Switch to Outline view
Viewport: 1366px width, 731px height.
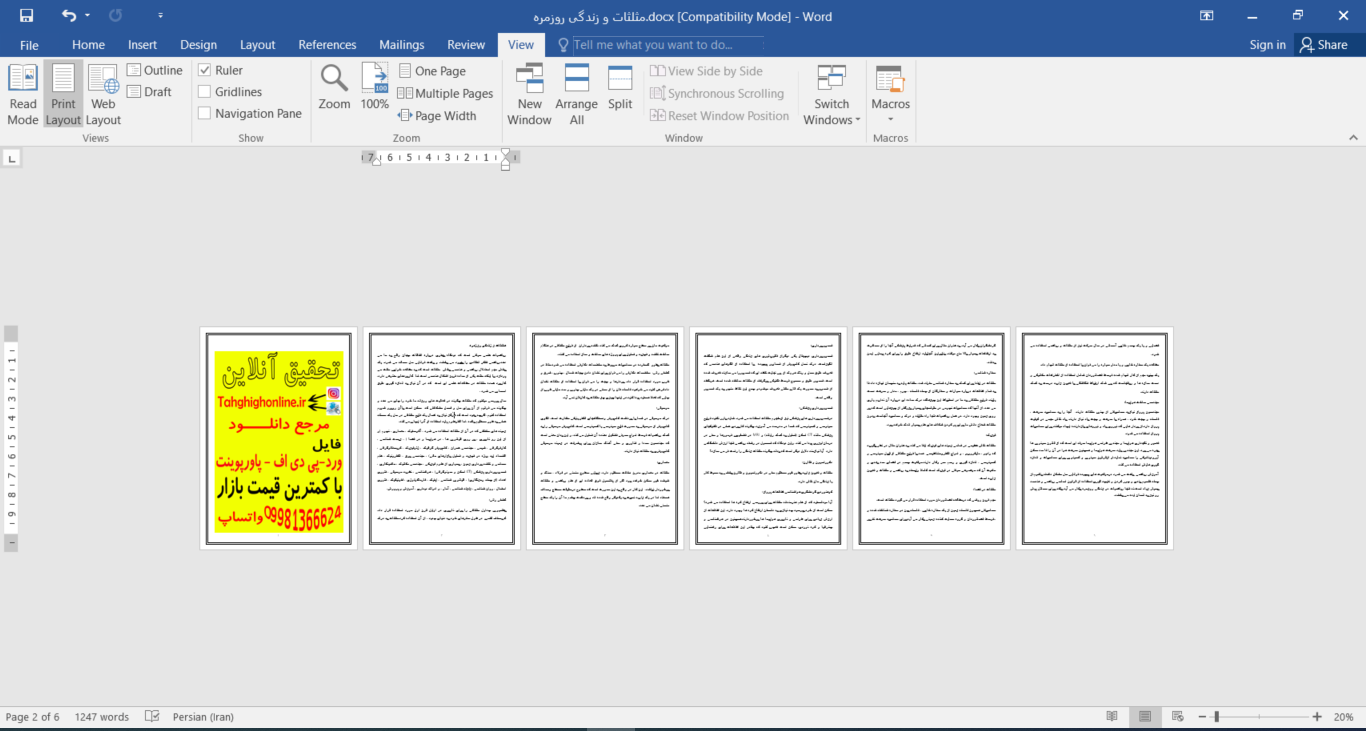click(155, 70)
